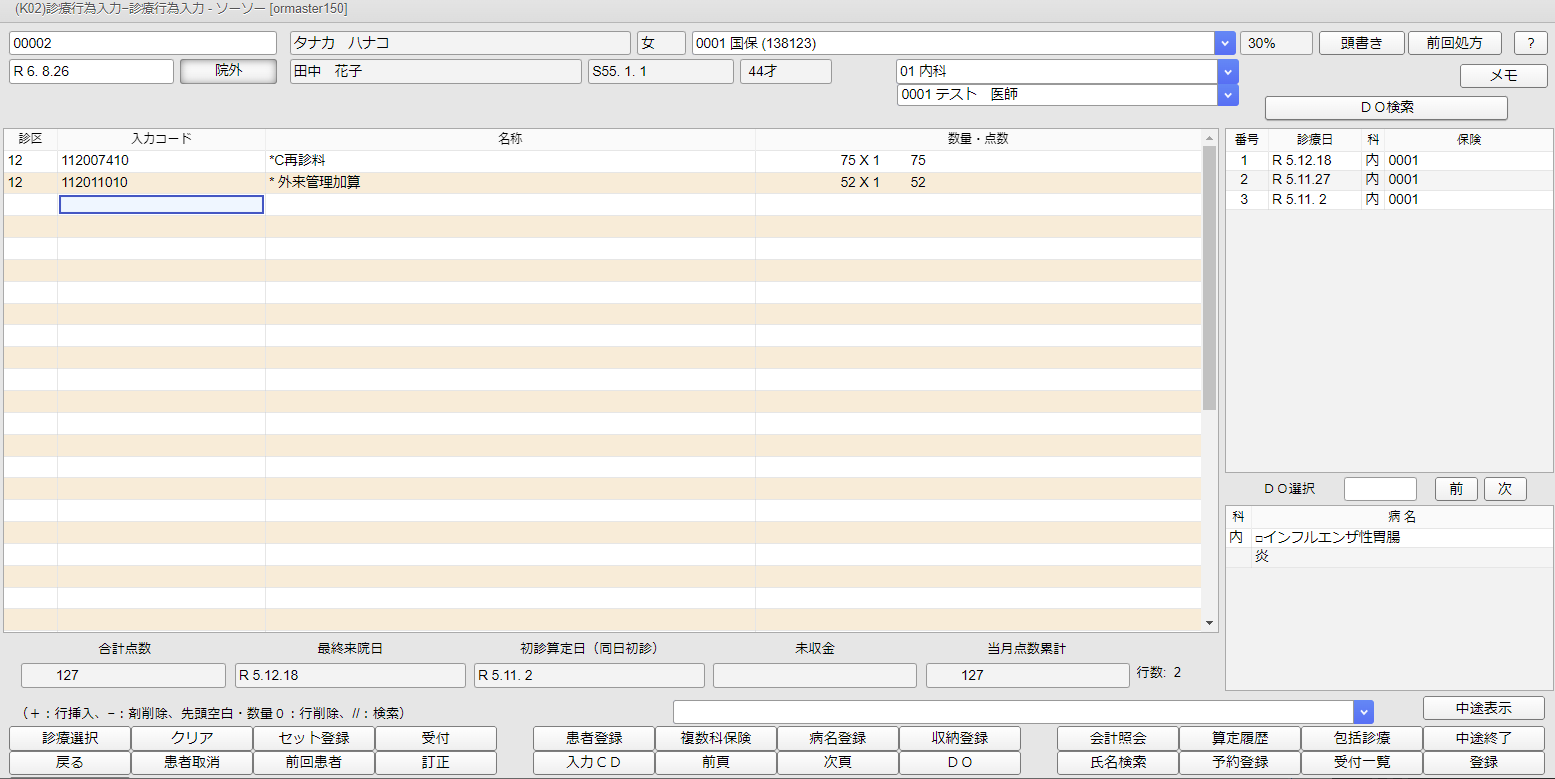1555x779 pixels.
Task: Click scroll down arrow of the treatment table
Action: (1210, 622)
